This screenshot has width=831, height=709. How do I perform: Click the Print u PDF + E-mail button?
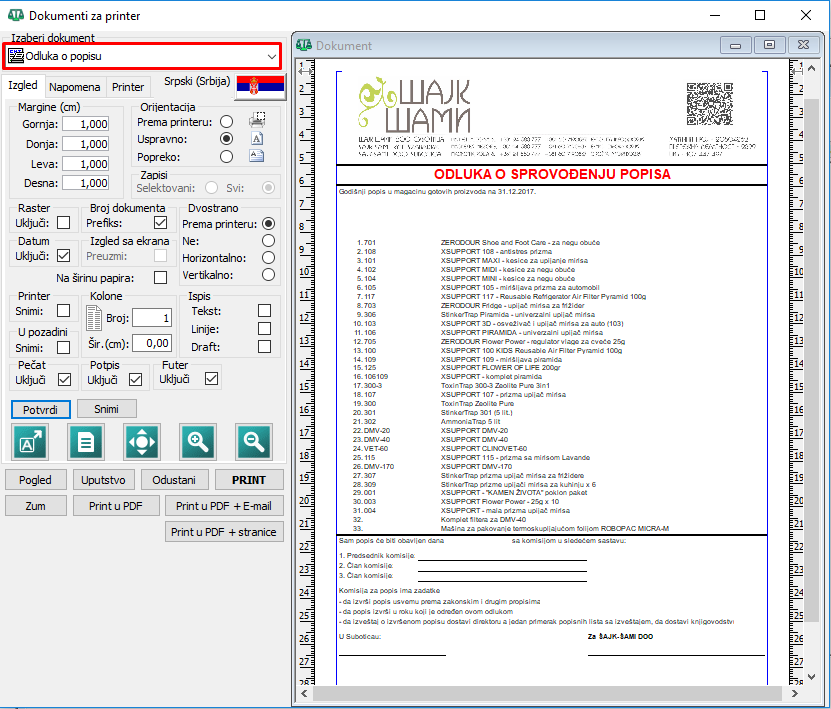tap(224, 506)
